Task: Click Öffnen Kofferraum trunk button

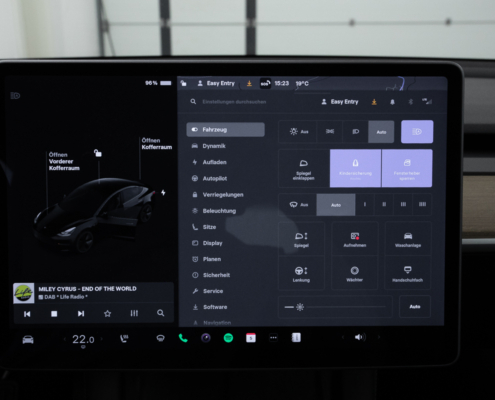Action: pos(157,144)
